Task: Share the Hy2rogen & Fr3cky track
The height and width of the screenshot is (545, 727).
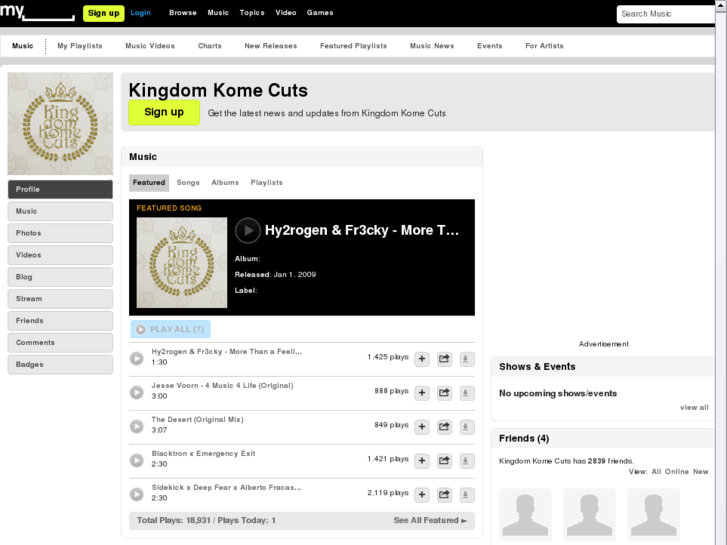Action: pyautogui.click(x=444, y=359)
